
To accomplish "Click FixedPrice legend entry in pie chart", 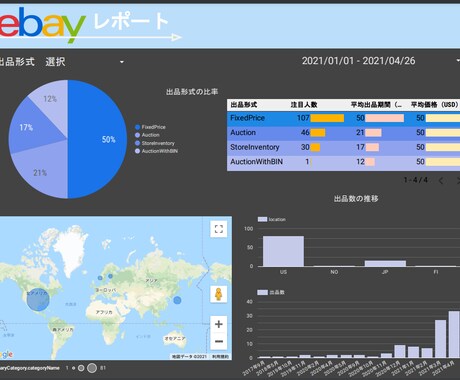I will coord(150,127).
